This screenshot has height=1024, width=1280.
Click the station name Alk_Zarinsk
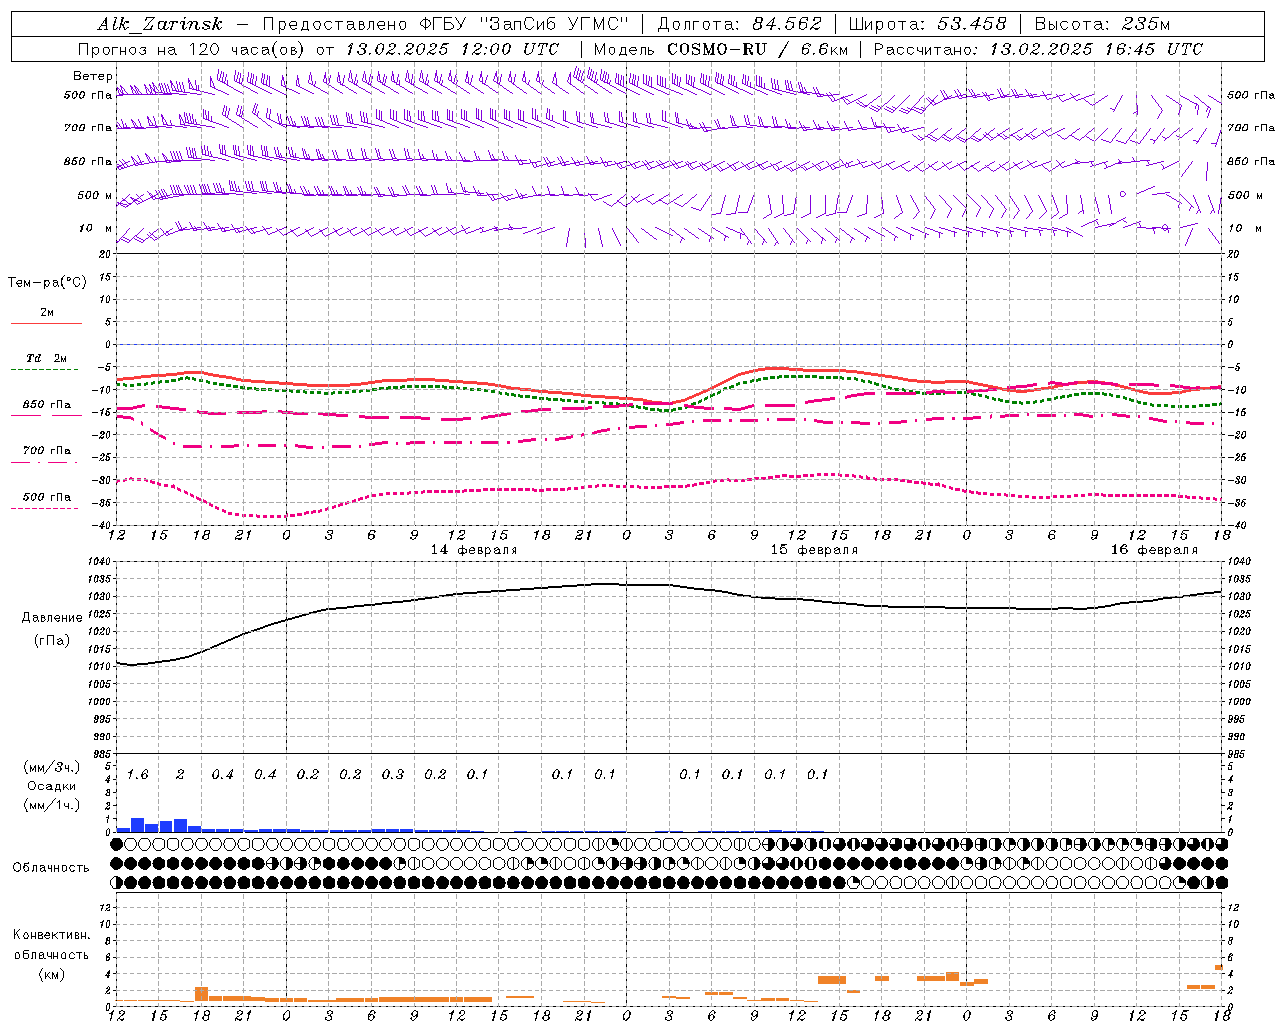click(160, 25)
